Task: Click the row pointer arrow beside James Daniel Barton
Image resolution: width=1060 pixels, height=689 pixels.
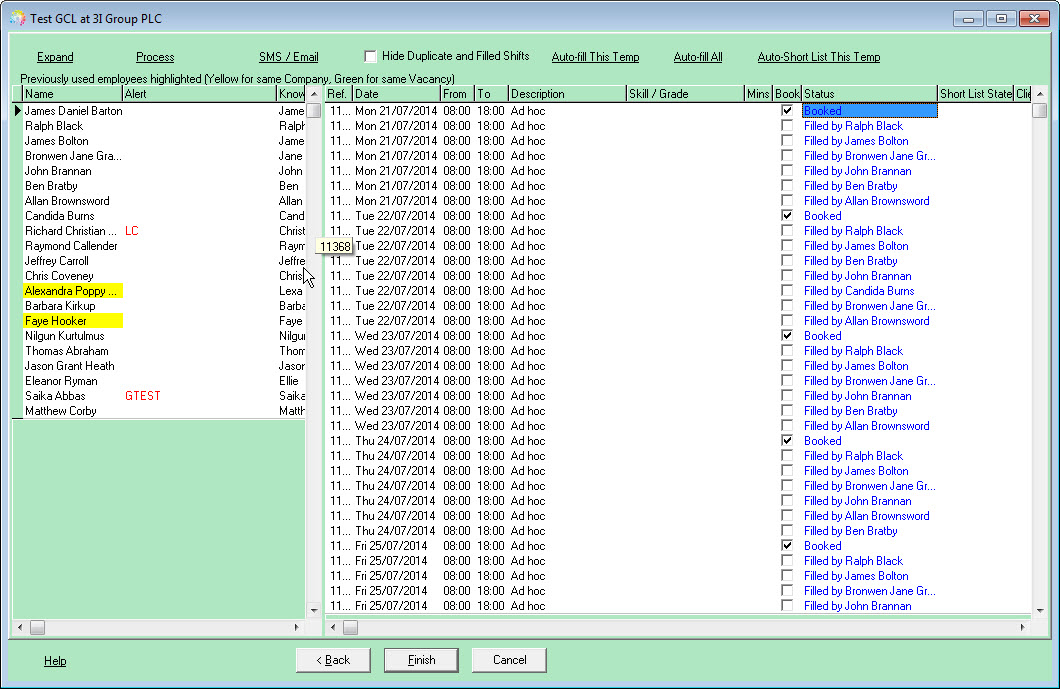Action: (x=18, y=111)
